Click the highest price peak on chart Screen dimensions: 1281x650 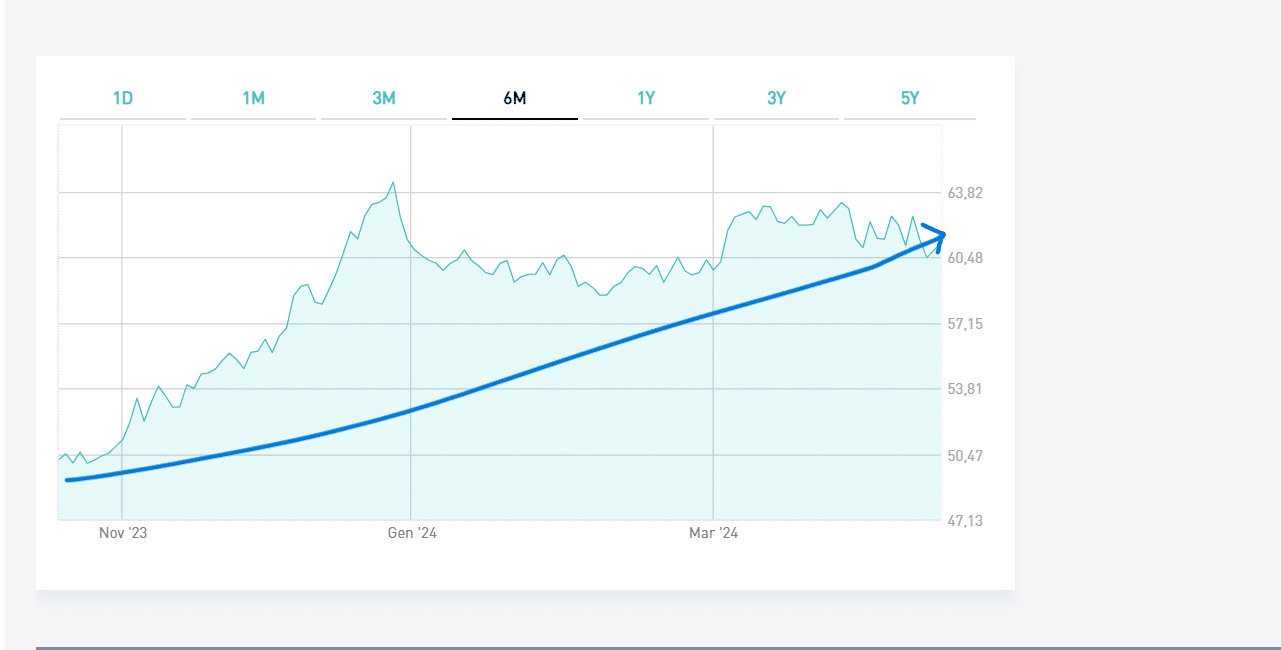click(x=393, y=182)
